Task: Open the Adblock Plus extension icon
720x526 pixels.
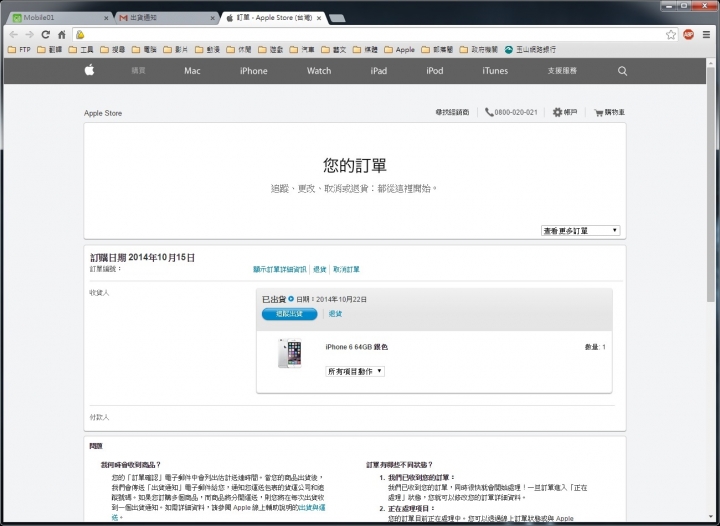Action: pyautogui.click(x=688, y=34)
